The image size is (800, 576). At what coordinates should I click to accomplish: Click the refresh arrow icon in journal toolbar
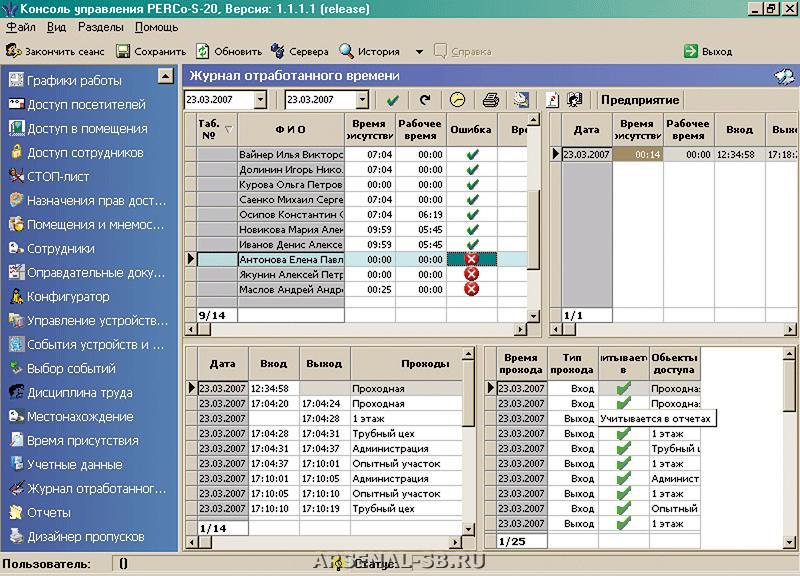425,100
